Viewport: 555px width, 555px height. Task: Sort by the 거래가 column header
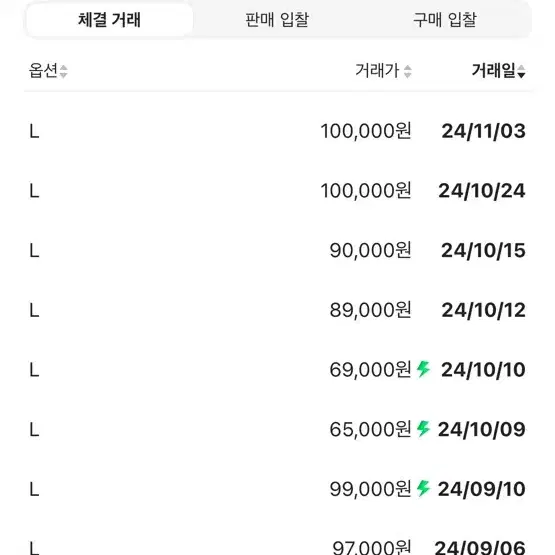377,70
